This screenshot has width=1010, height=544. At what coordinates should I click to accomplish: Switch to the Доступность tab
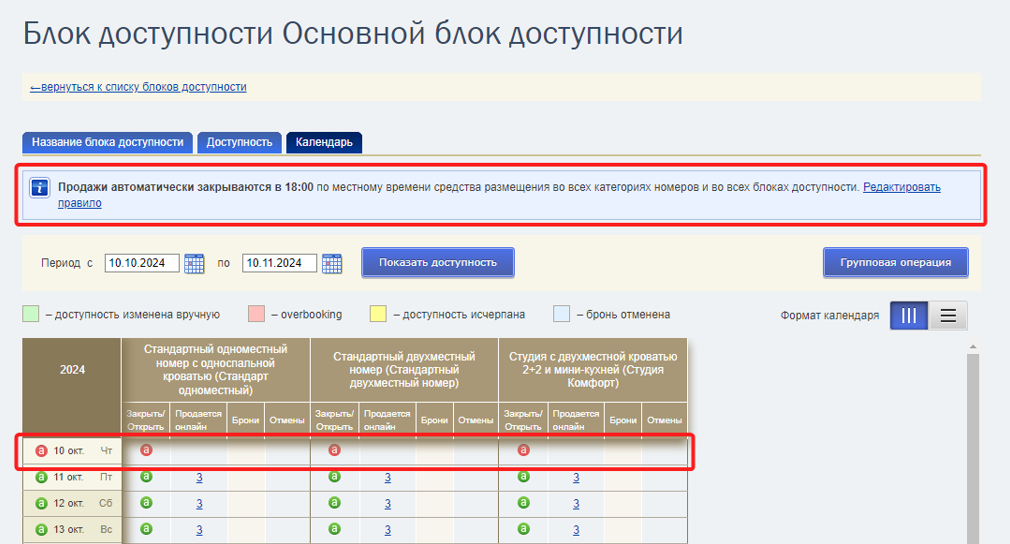240,142
